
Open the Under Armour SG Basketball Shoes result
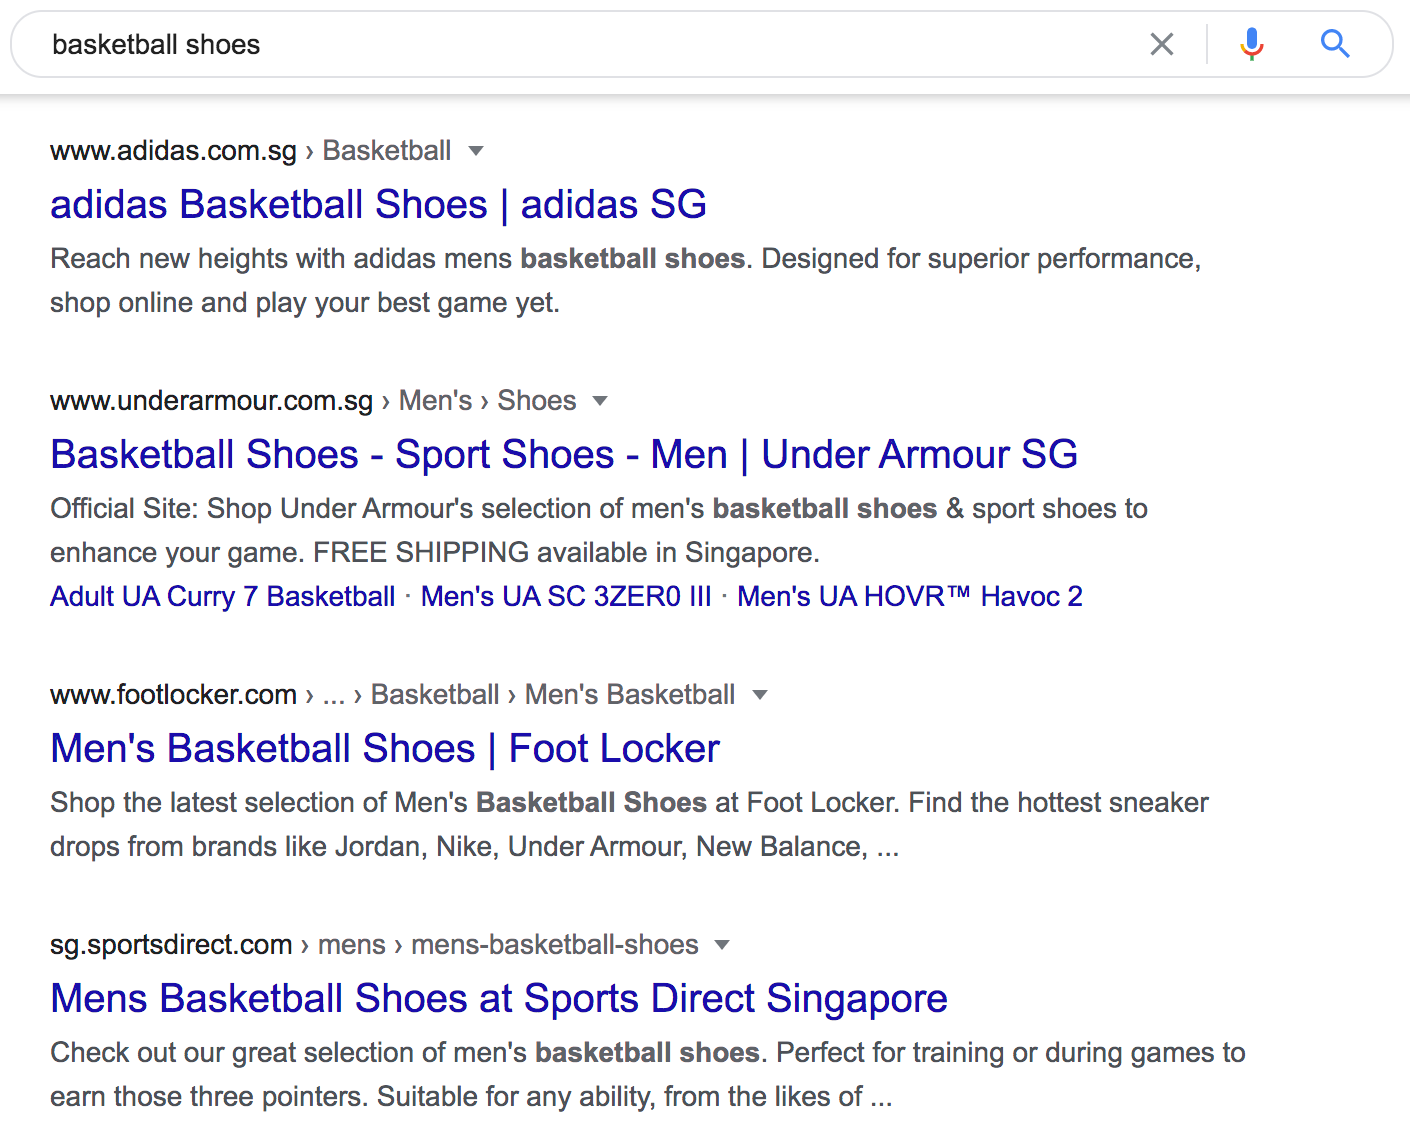(x=564, y=454)
